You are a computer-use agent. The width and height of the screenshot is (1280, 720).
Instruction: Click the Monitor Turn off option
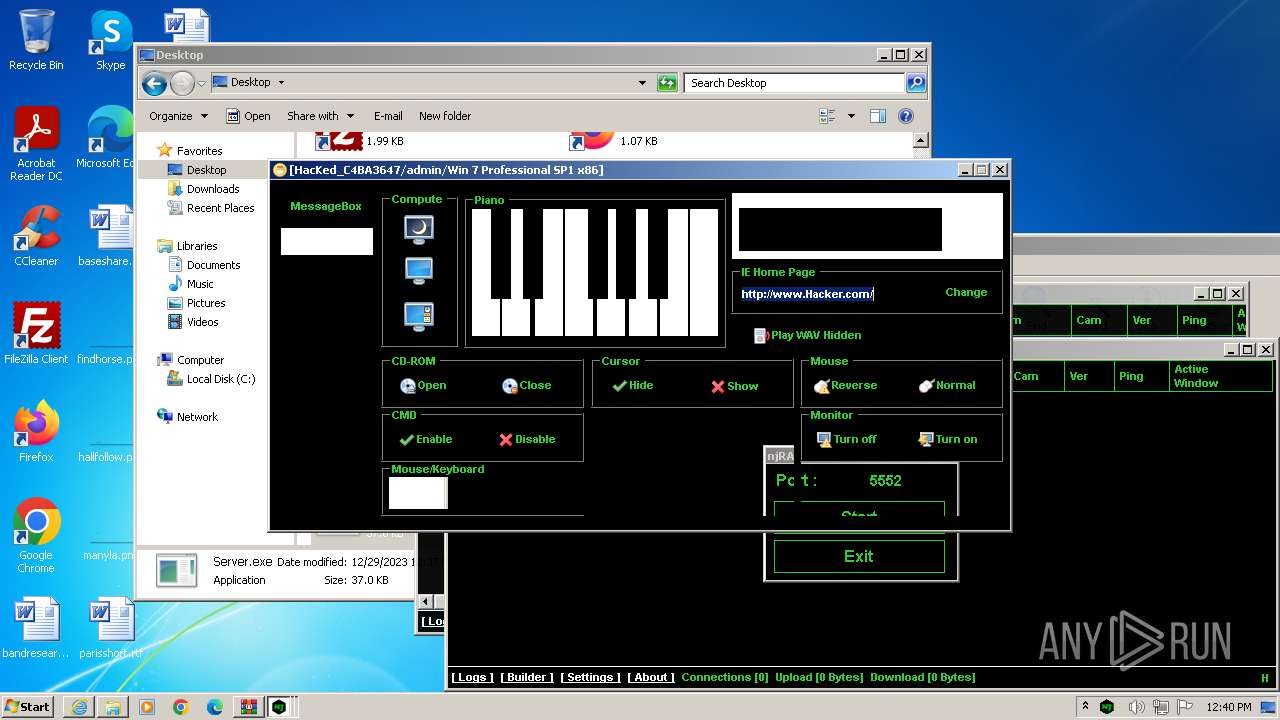(x=846, y=439)
